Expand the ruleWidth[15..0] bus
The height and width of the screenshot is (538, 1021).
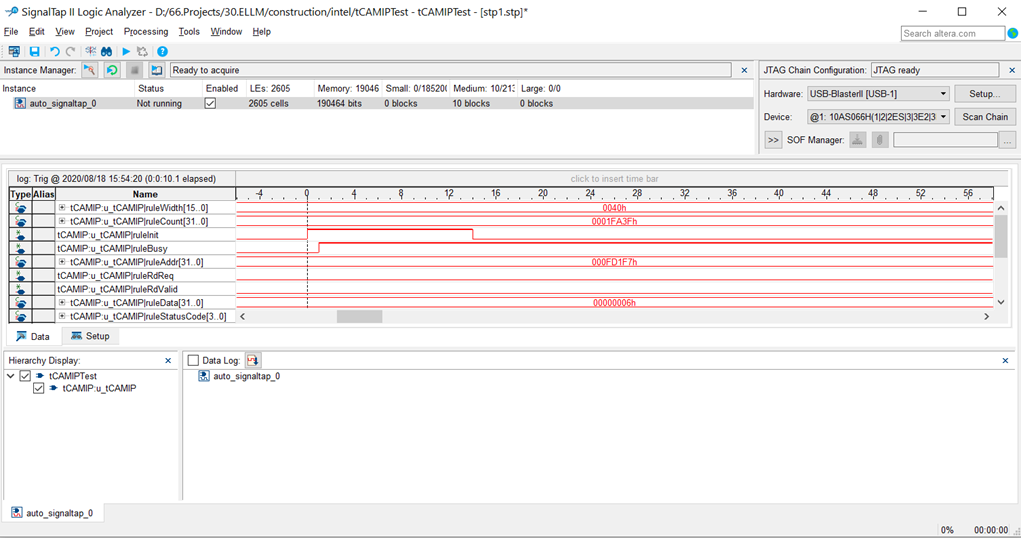point(62,208)
